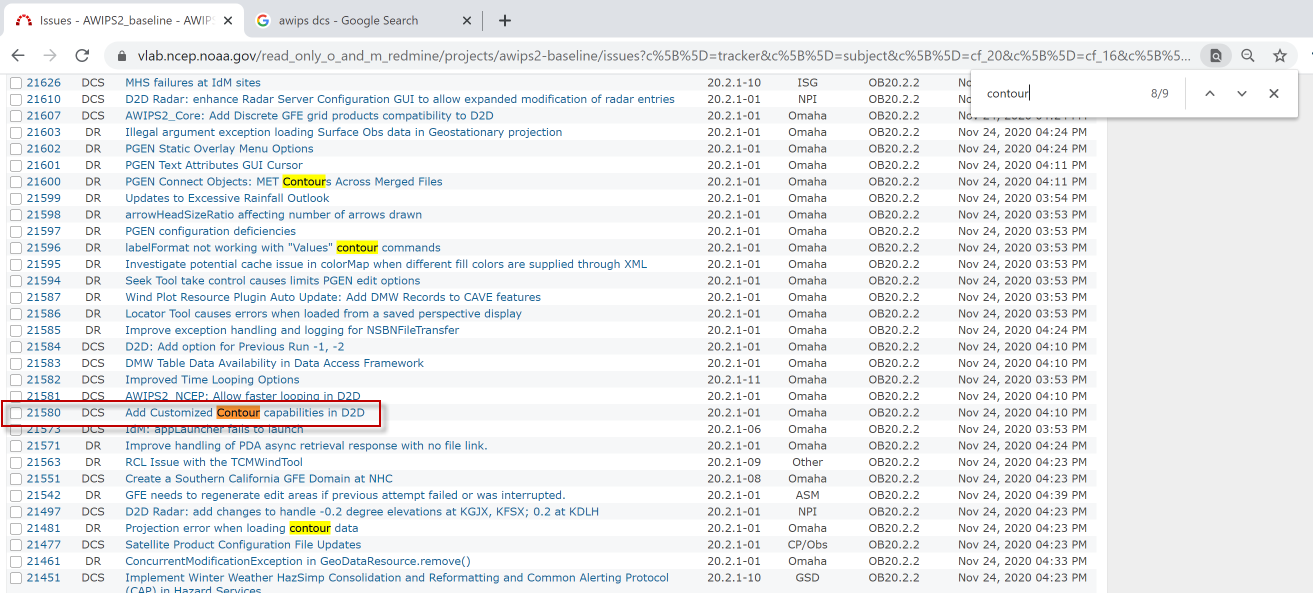Viewport: 1313px width, 593px height.
Task: Click 'CP/Obs' cell in row 21477
Action: (807, 545)
